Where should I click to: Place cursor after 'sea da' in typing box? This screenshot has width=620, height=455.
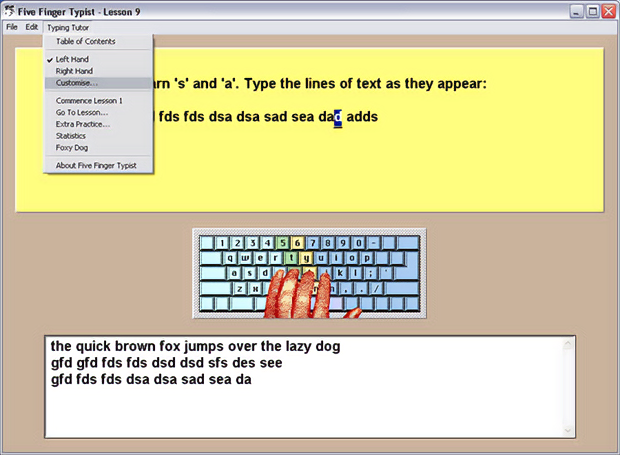pos(252,379)
